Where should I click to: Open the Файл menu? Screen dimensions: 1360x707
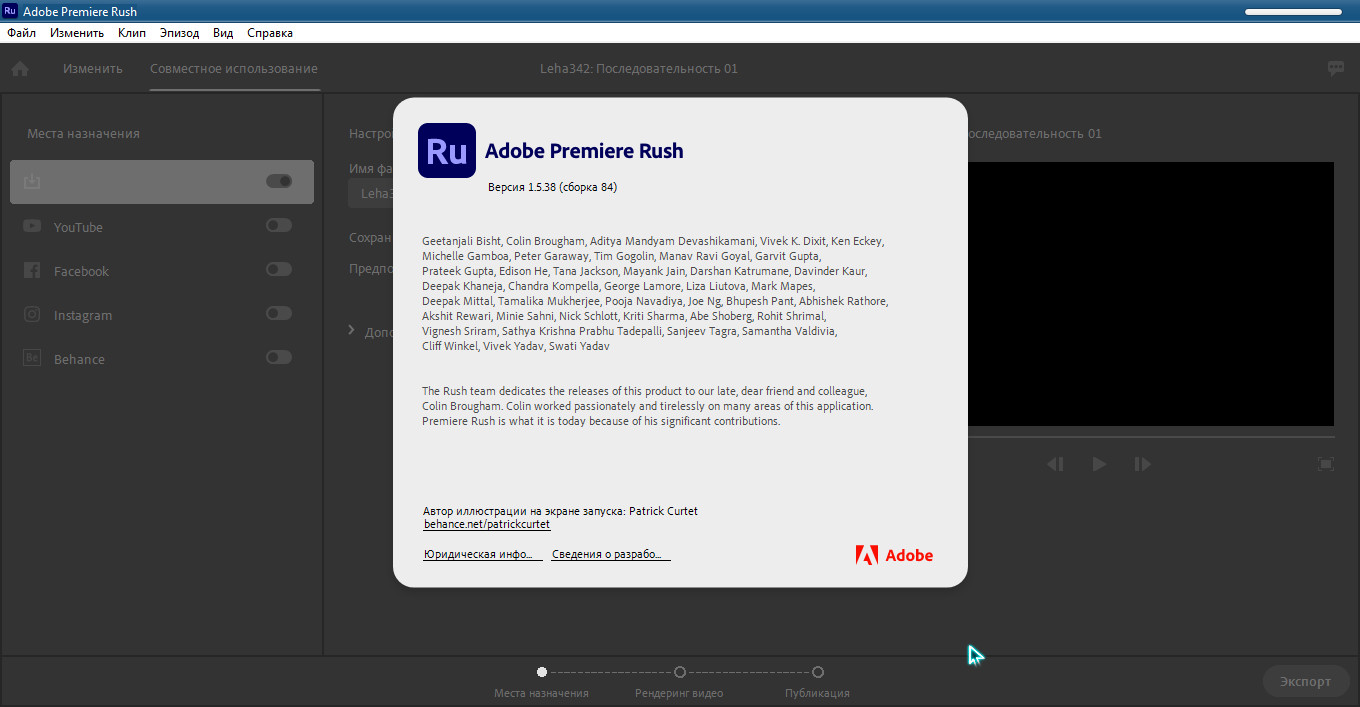[21, 33]
